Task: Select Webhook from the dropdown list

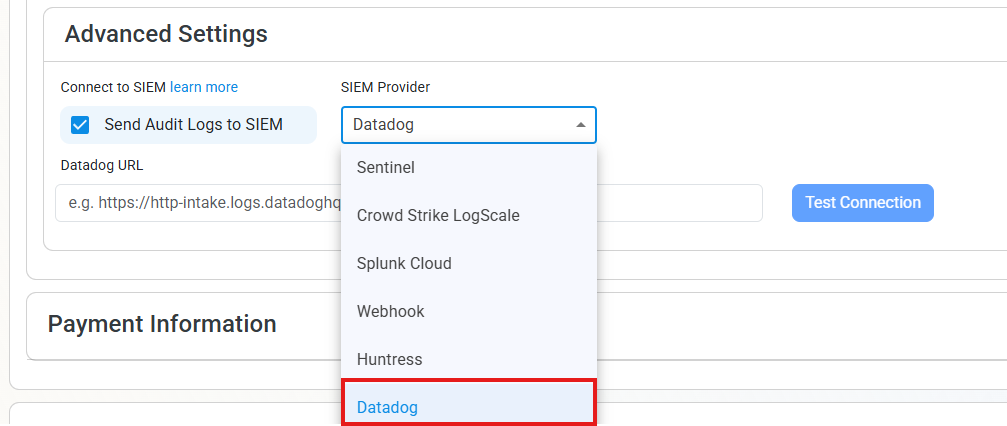Action: 469,312
